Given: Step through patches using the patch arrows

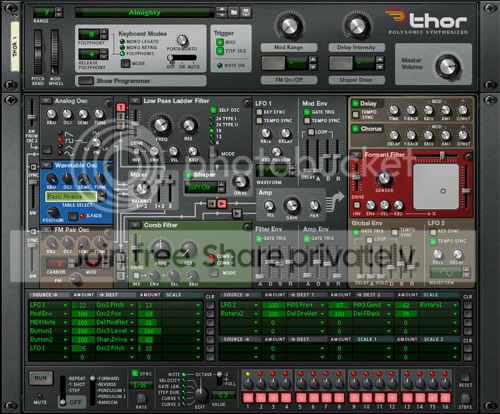Looking at the screenshot, I should pyautogui.click(x=222, y=12).
